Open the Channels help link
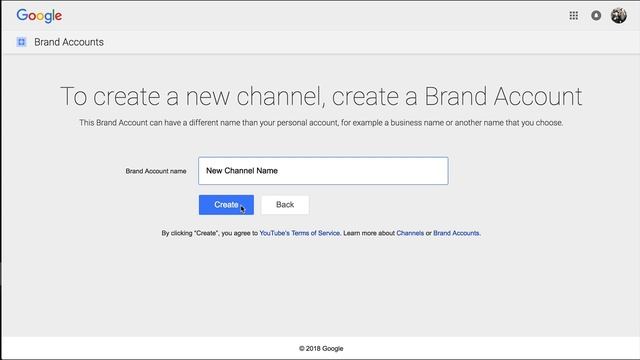This screenshot has height=360, width=640. pyautogui.click(x=410, y=233)
